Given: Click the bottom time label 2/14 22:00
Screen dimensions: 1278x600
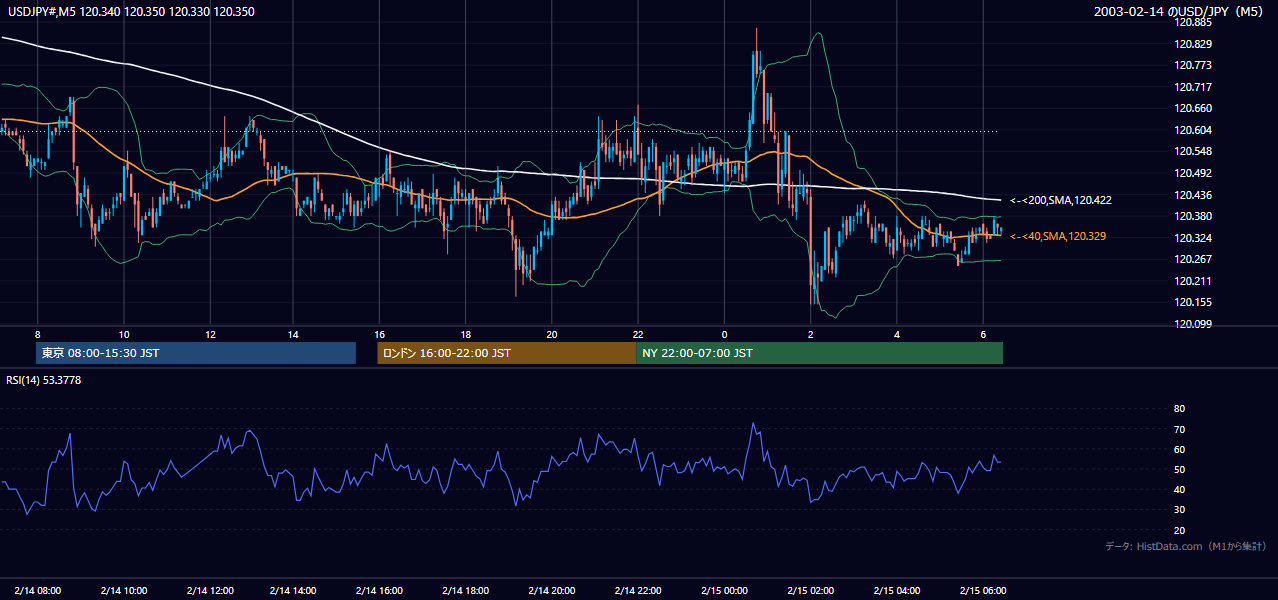Looking at the screenshot, I should click(x=640, y=591).
